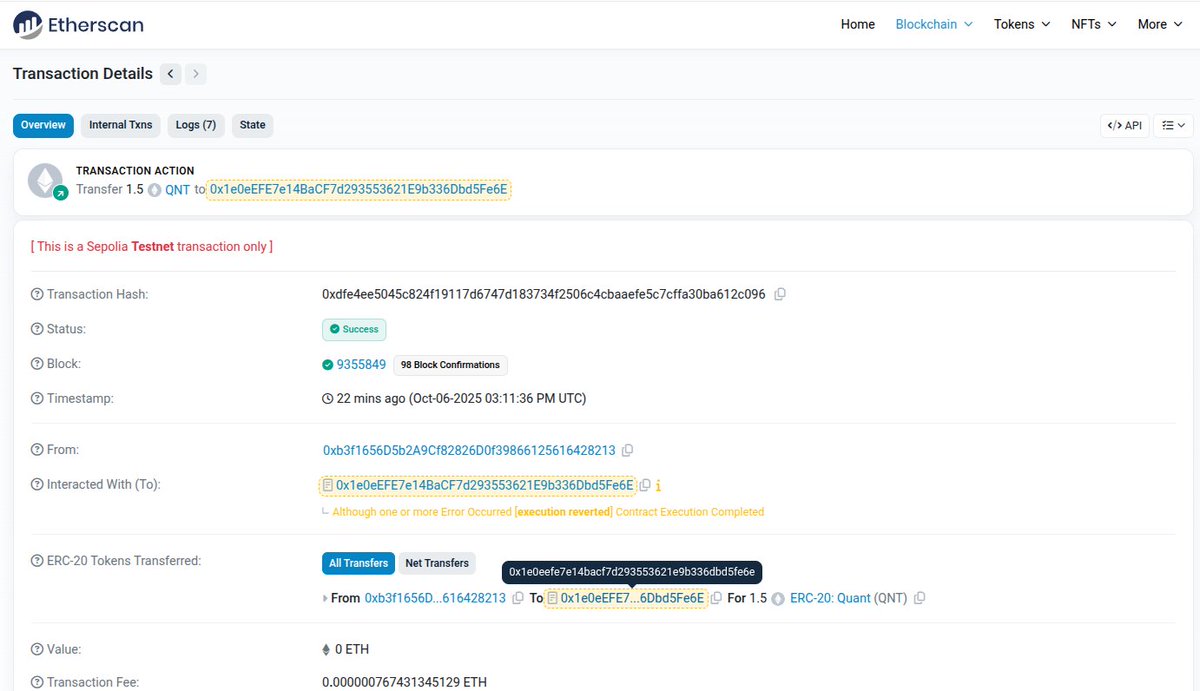Select All Transfers view

(x=358, y=563)
